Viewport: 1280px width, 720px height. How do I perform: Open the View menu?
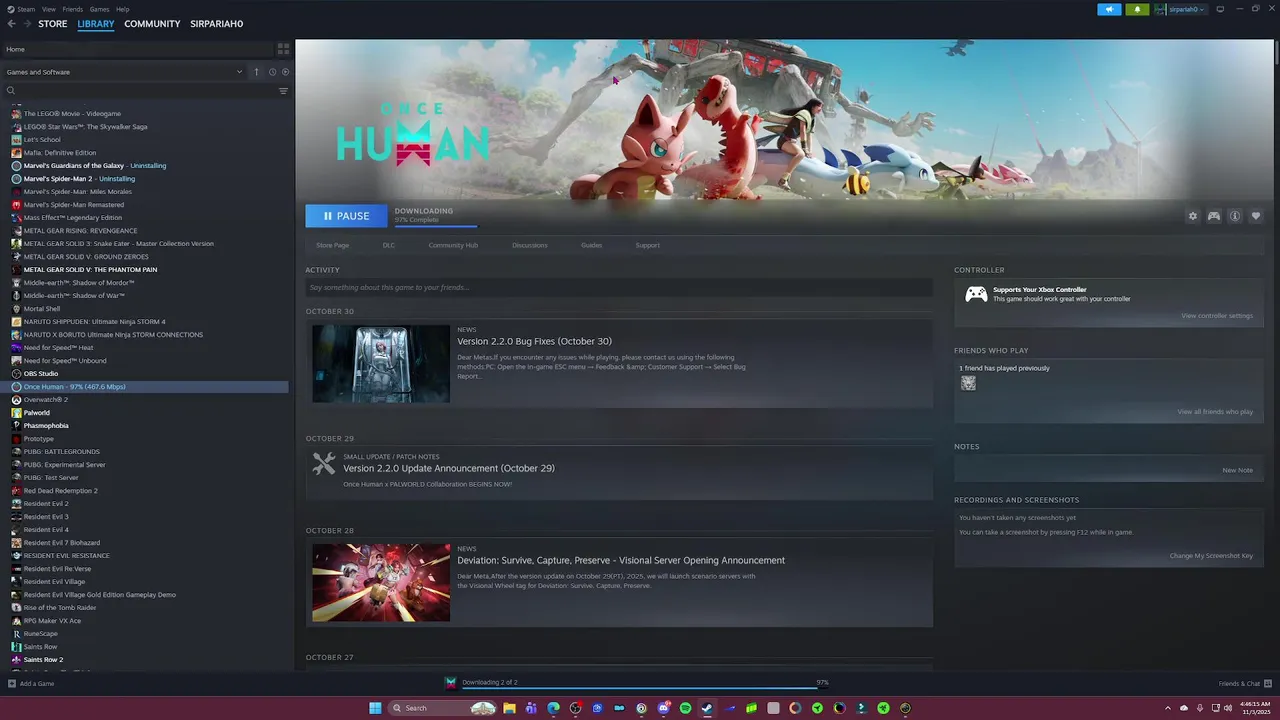pos(49,9)
